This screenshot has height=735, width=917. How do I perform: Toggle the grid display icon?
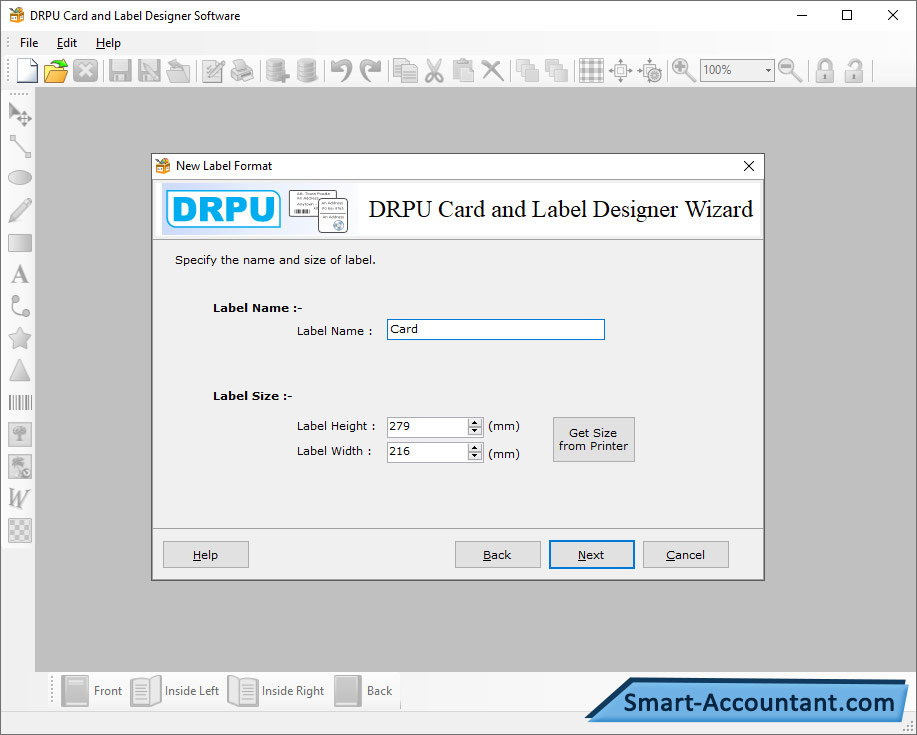(x=591, y=71)
